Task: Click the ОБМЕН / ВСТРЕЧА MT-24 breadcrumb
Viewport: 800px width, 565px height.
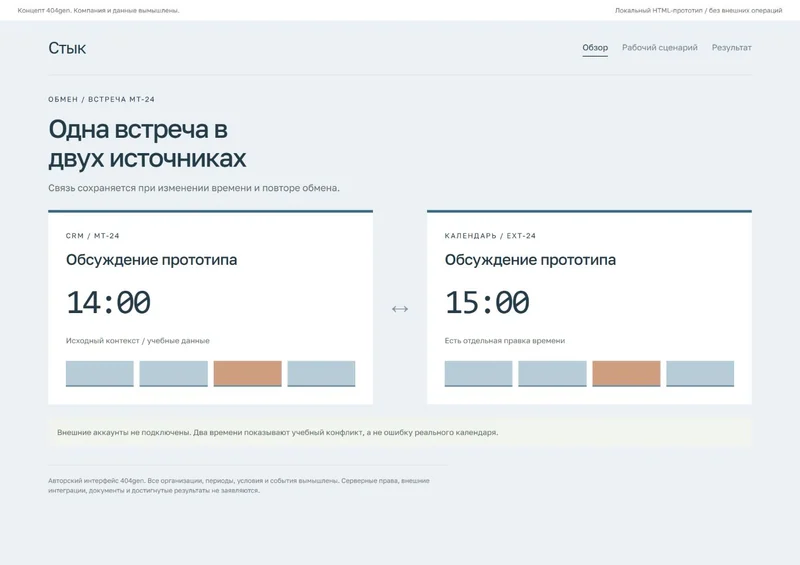Action: (102, 100)
